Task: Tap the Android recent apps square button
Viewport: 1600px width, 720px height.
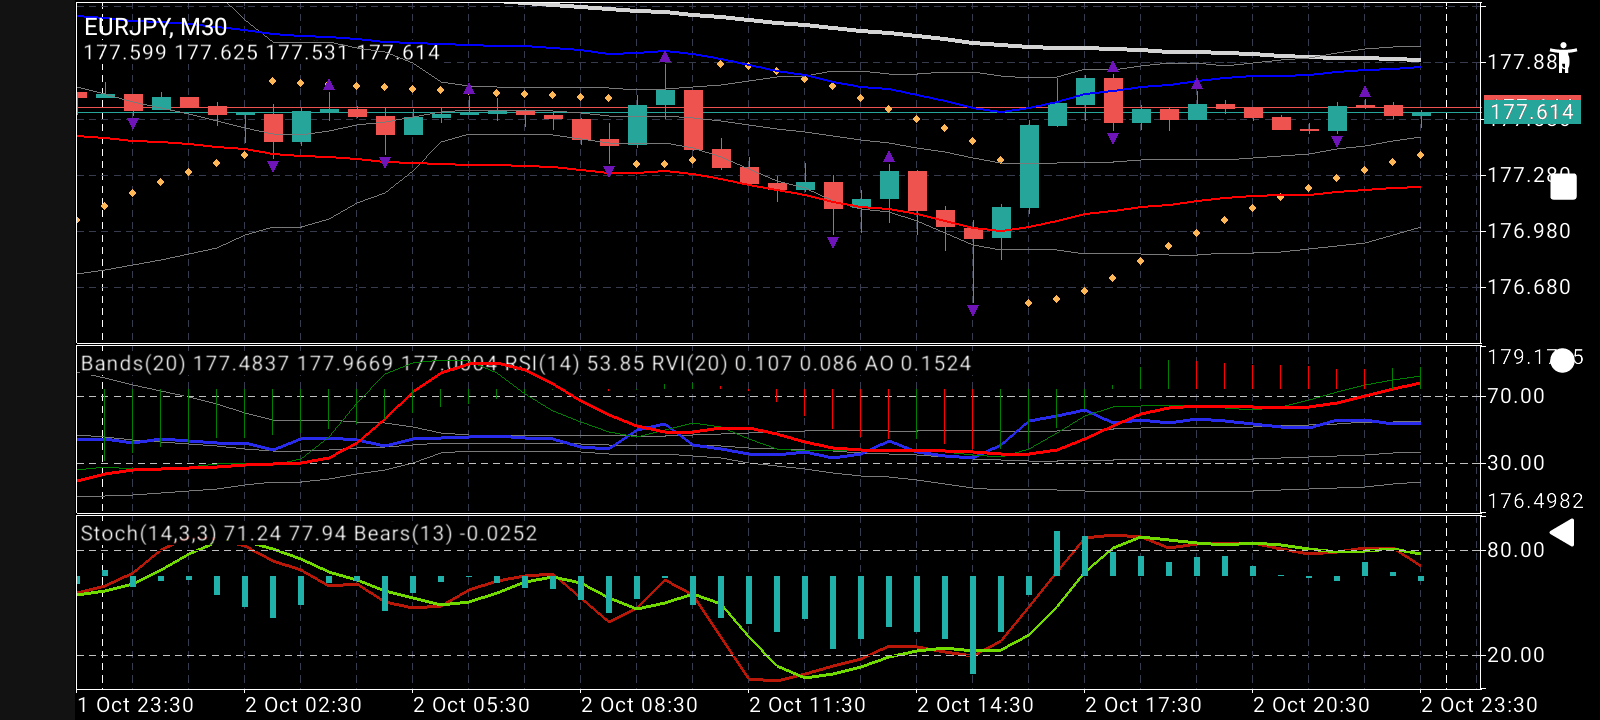Action: coord(1563,186)
